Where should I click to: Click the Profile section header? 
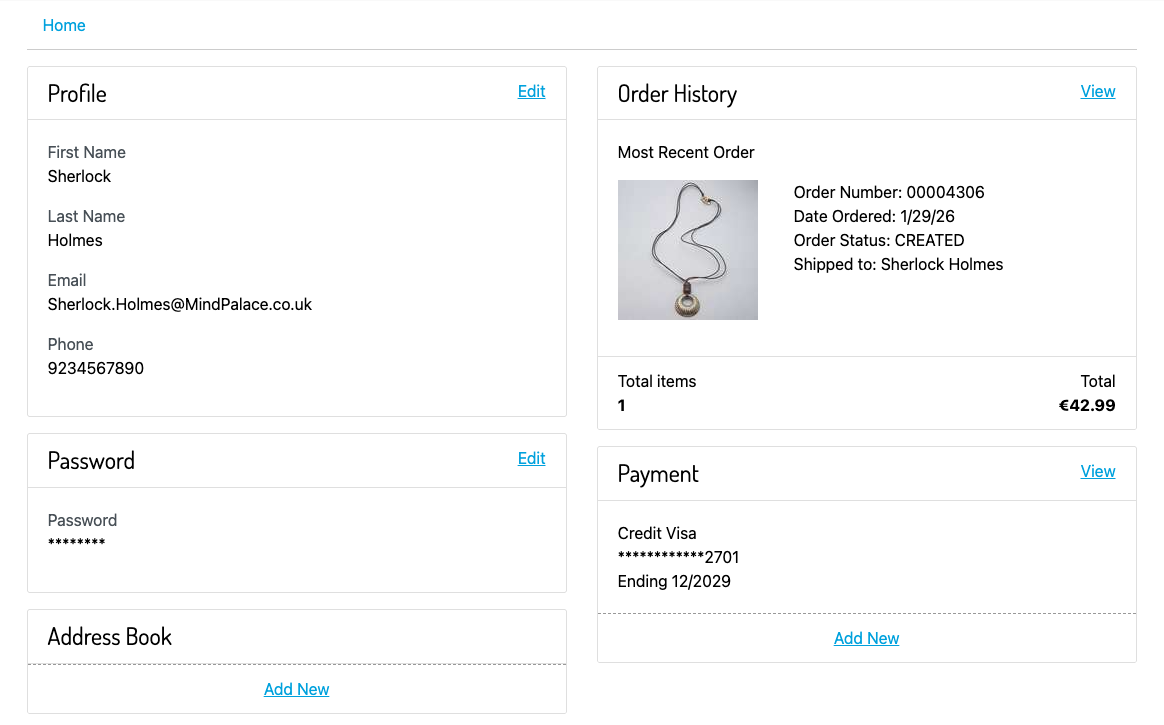(x=76, y=93)
